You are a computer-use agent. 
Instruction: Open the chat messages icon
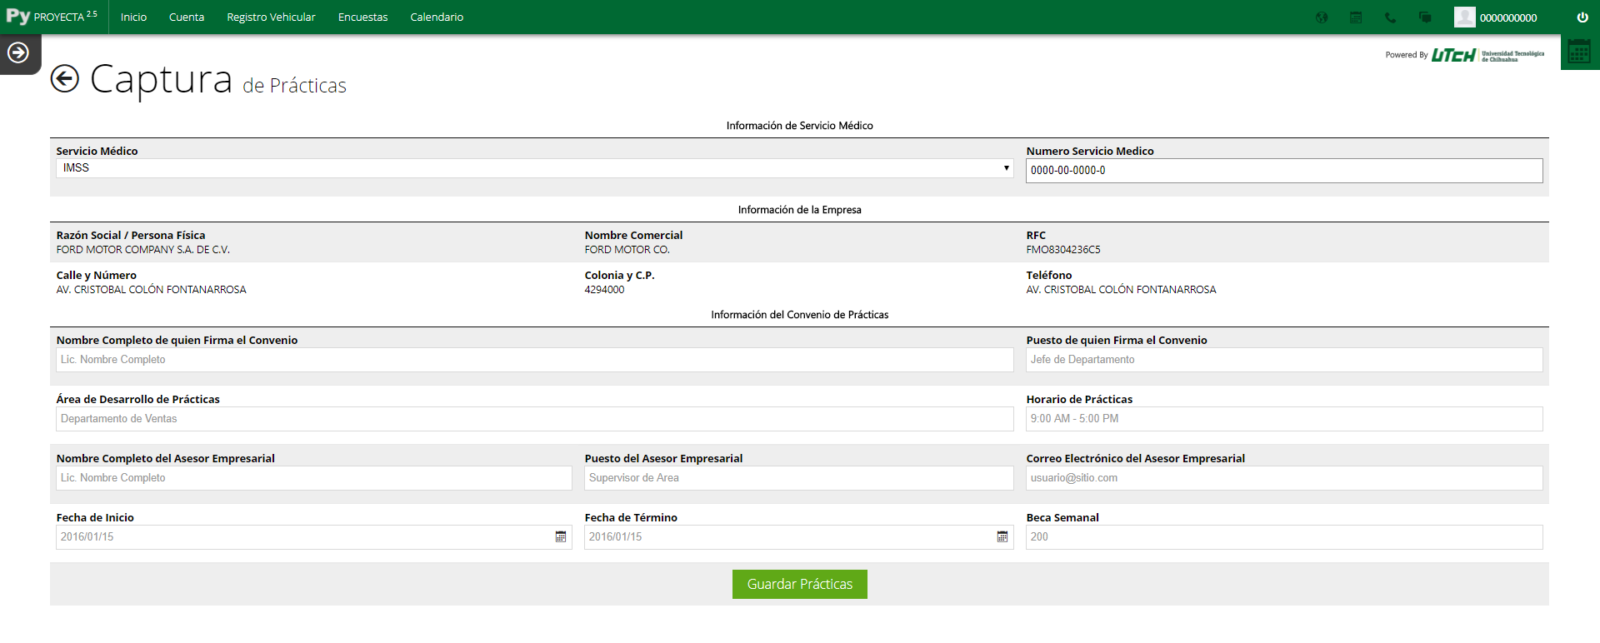pos(1425,17)
